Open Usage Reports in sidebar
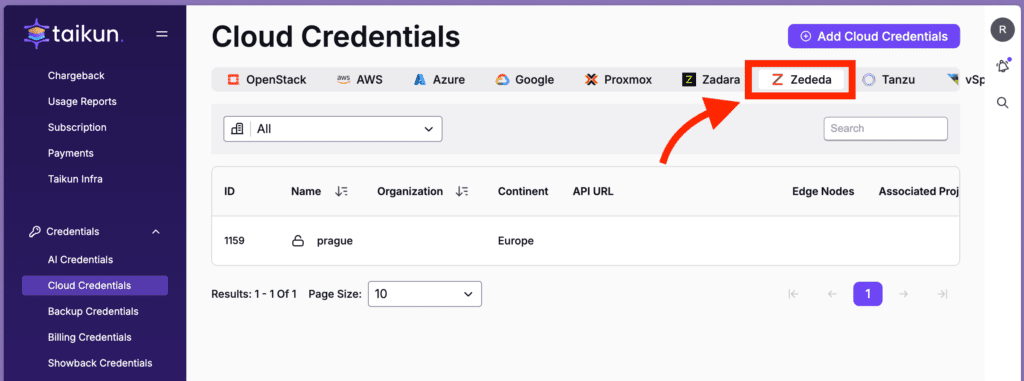Image resolution: width=1024 pixels, height=381 pixels. coord(82,101)
